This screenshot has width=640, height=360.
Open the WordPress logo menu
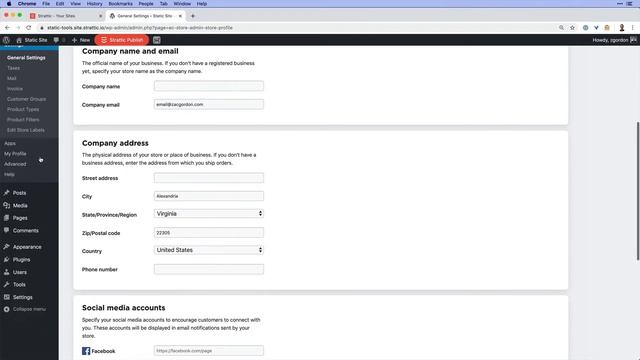tap(6, 40)
